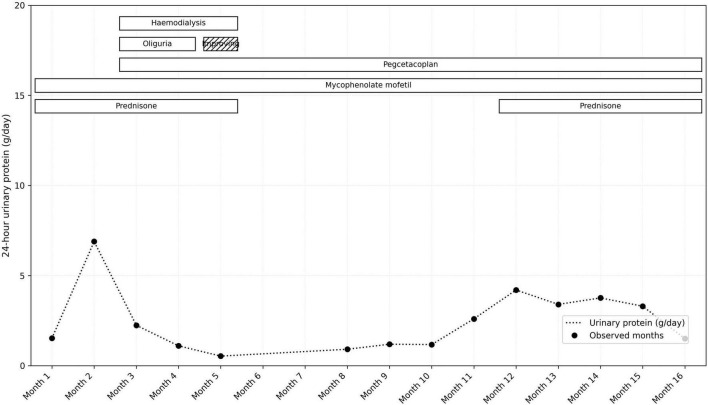Click the y-axis tick label '0'
The image size is (708, 405).
tap(23, 366)
